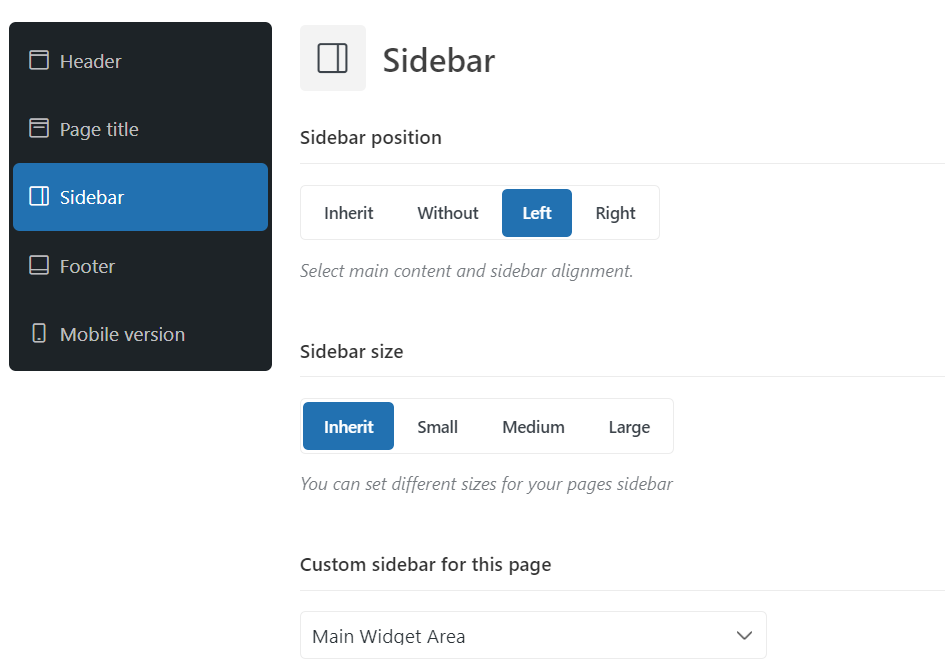Click the large Sidebar heading icon
945x670 pixels.
coord(333,58)
